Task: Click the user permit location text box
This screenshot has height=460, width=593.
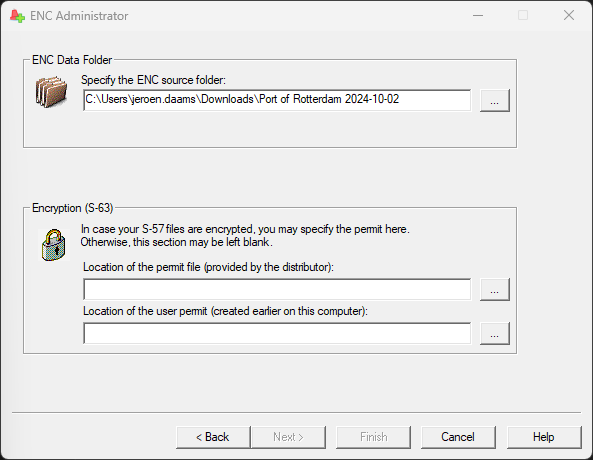Action: pyautogui.click(x=277, y=333)
